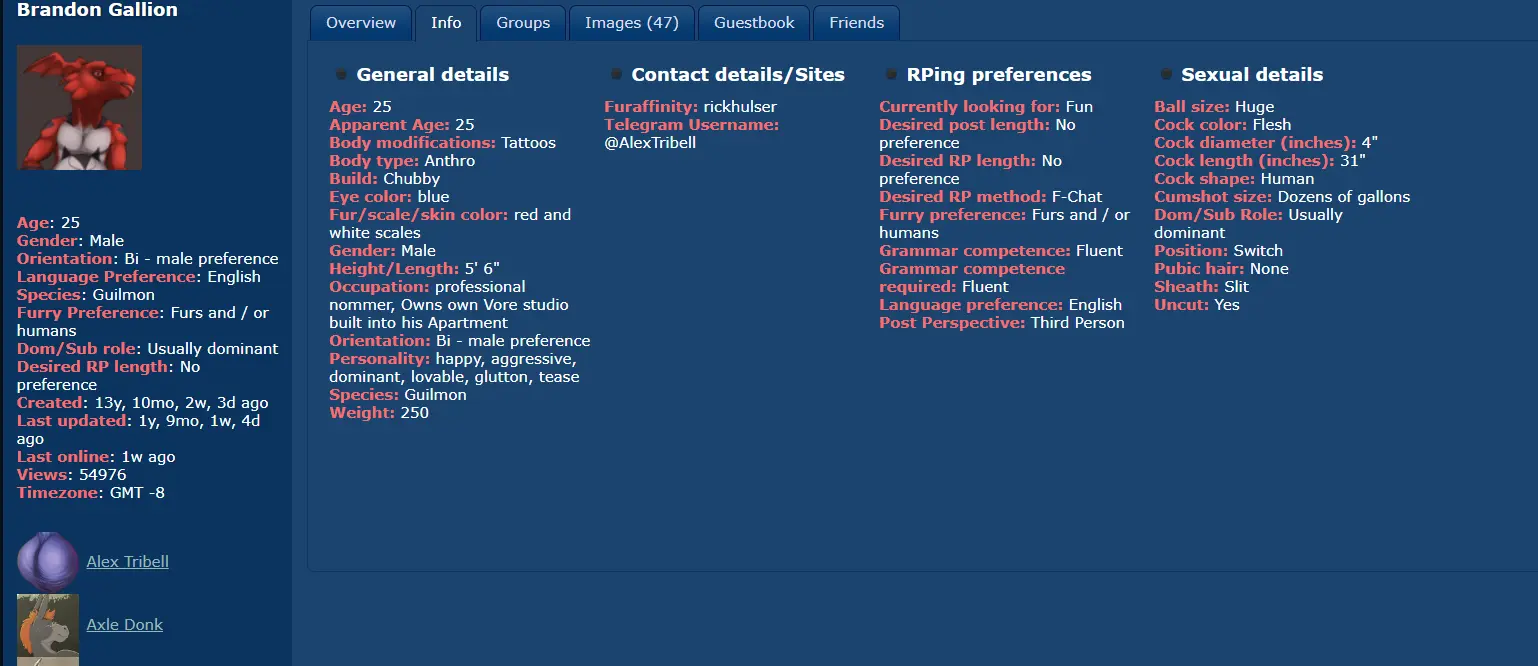Click the Body type: Anthro entry

[x=402, y=161]
